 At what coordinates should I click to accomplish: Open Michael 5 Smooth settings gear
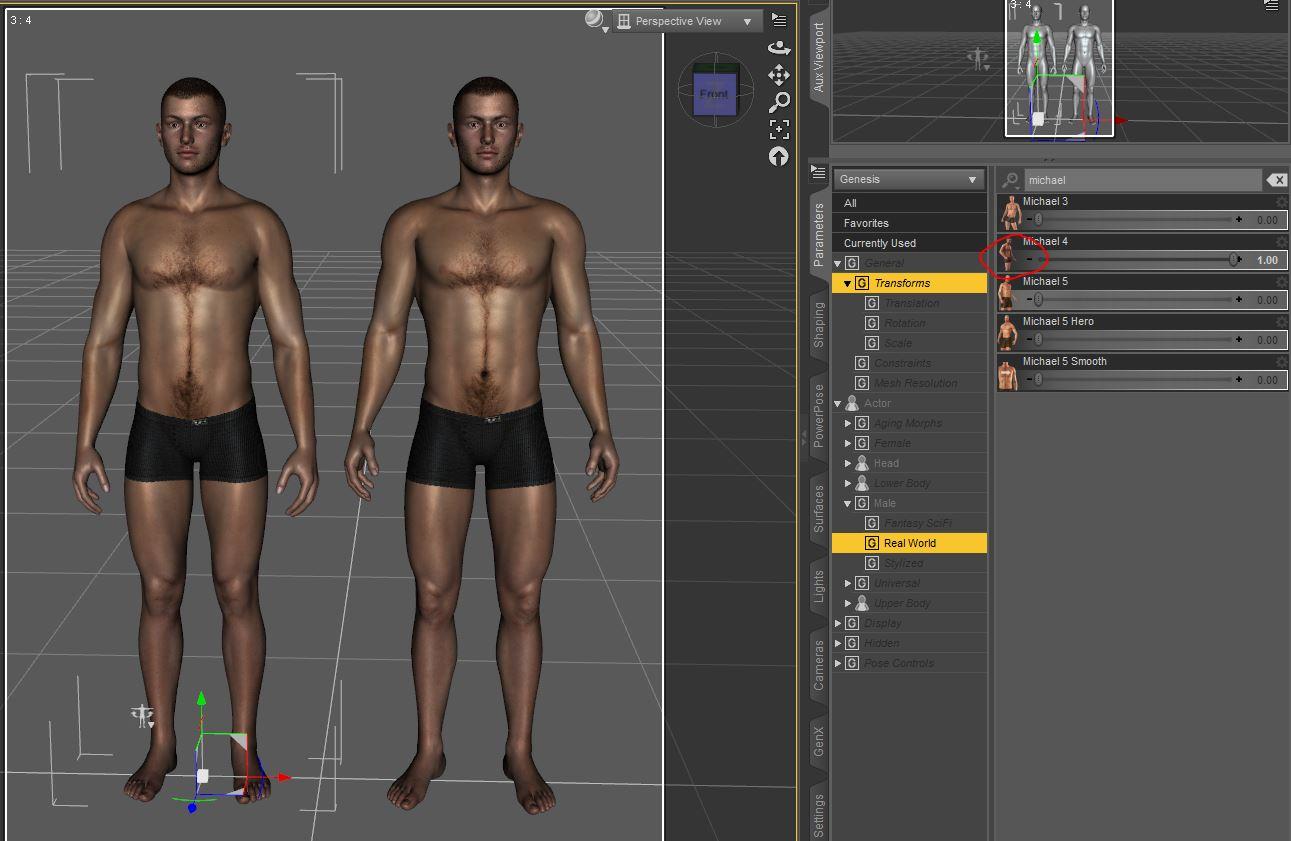(x=1281, y=362)
